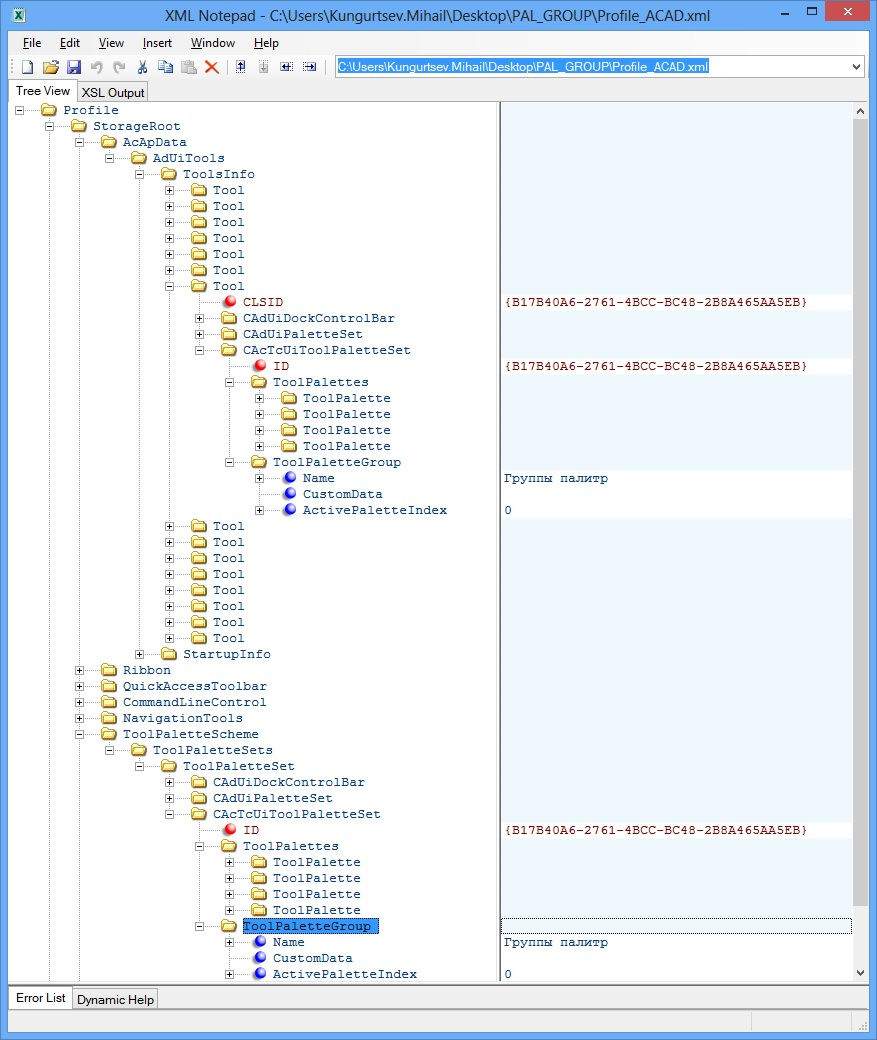Screen dimensions: 877x1040
Task: Click the Redo icon
Action: pyautogui.click(x=118, y=65)
